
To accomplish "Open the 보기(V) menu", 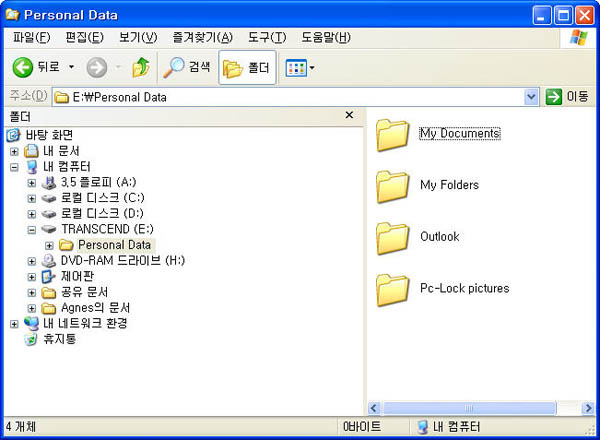I will tap(138, 37).
